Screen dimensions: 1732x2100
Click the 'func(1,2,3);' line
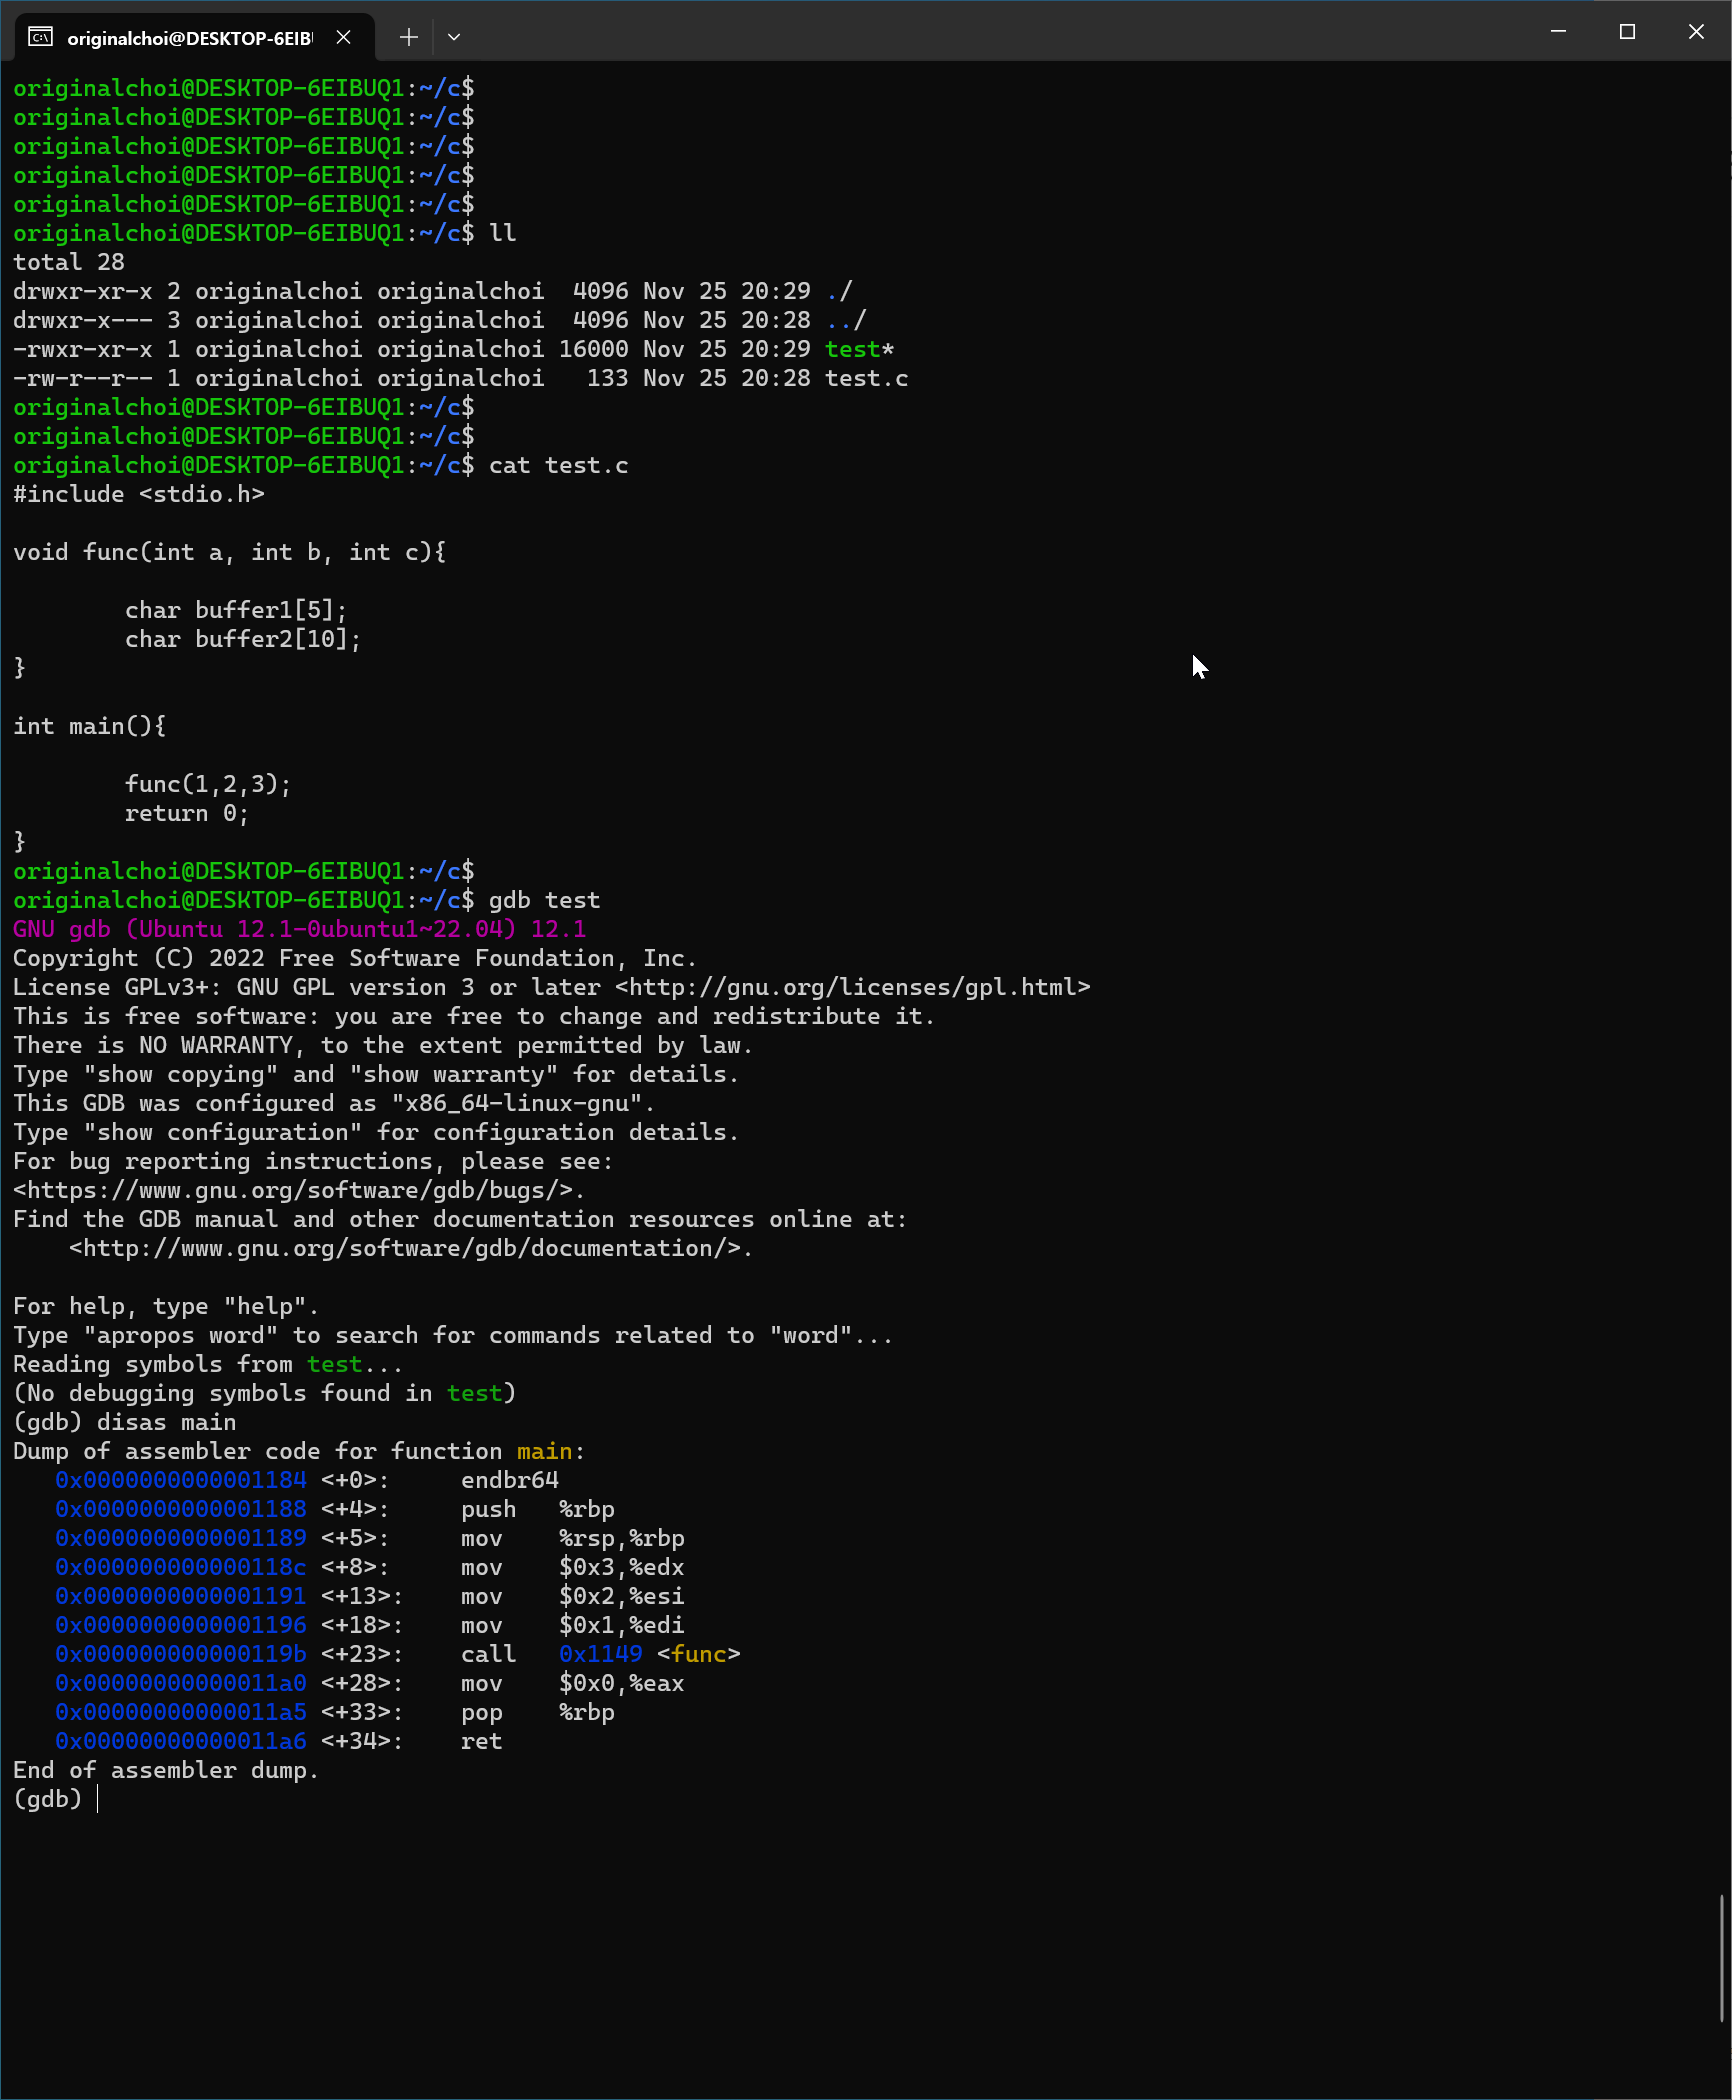[x=208, y=784]
